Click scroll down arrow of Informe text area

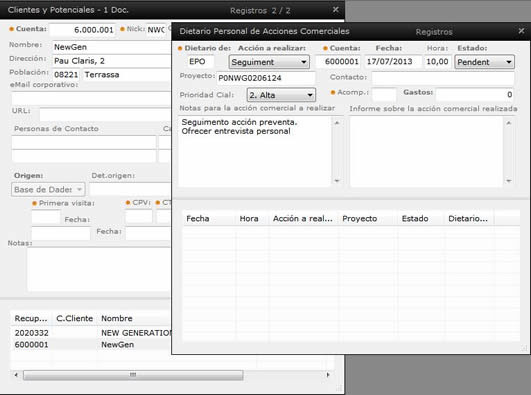509,181
